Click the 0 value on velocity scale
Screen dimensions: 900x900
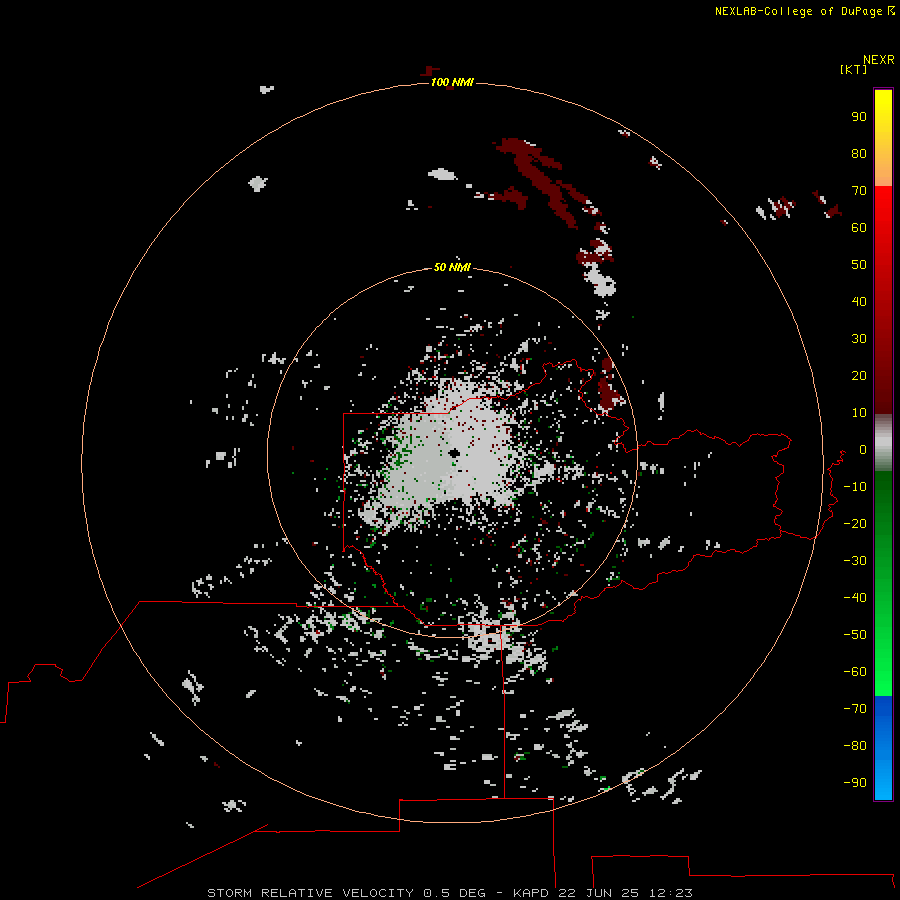[863, 449]
